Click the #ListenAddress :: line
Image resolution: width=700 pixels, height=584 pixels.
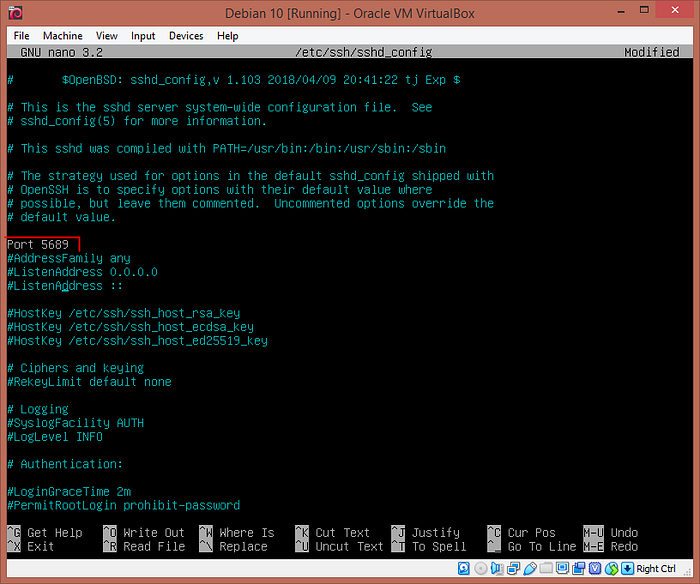[65, 286]
